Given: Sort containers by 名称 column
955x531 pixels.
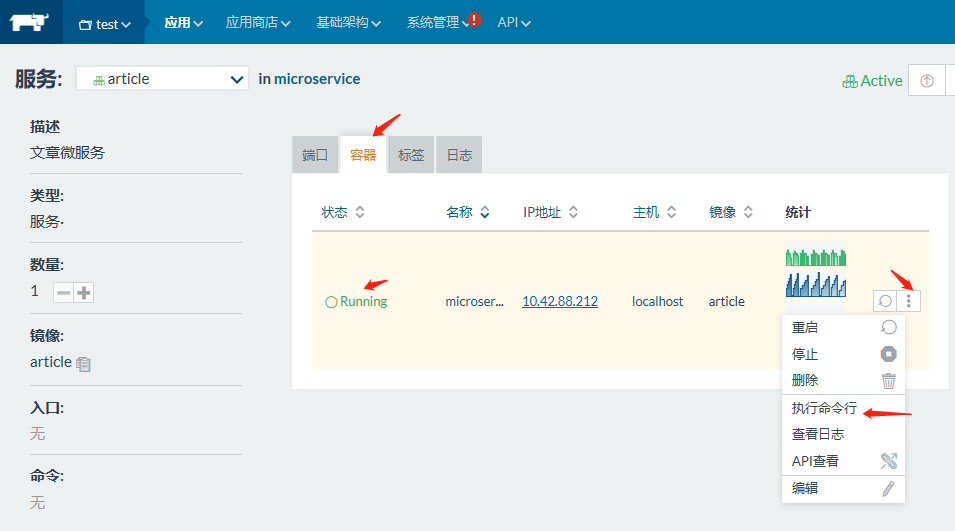Looking at the screenshot, I should (467, 212).
